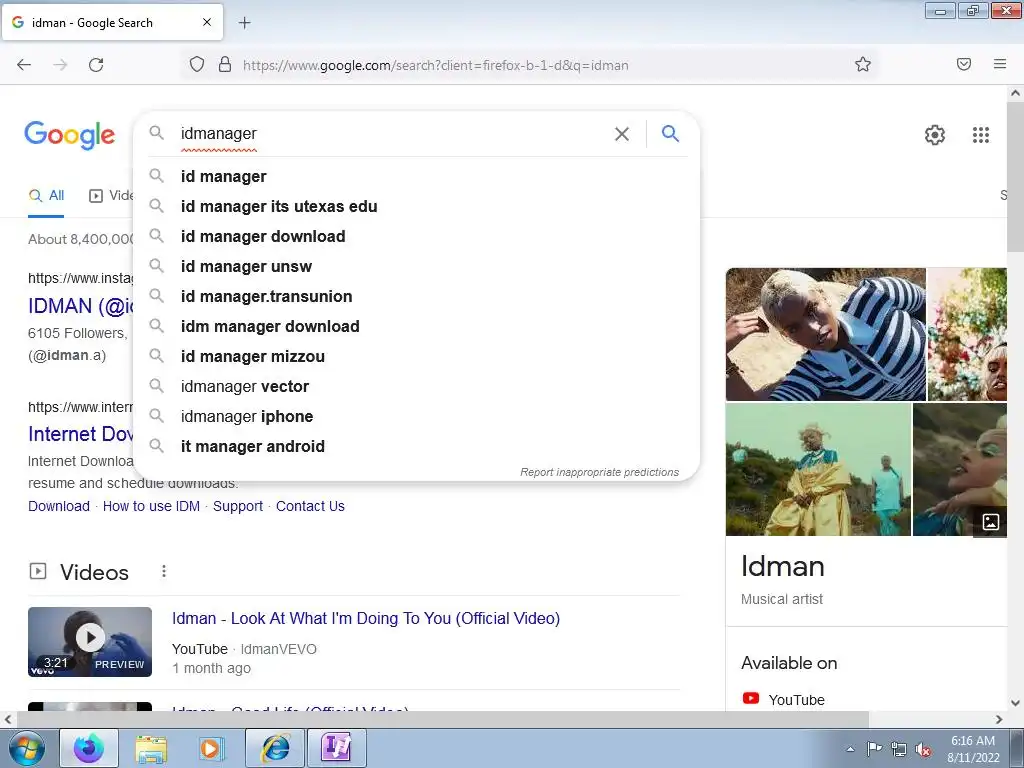Show hidden tray icons

pos(850,749)
